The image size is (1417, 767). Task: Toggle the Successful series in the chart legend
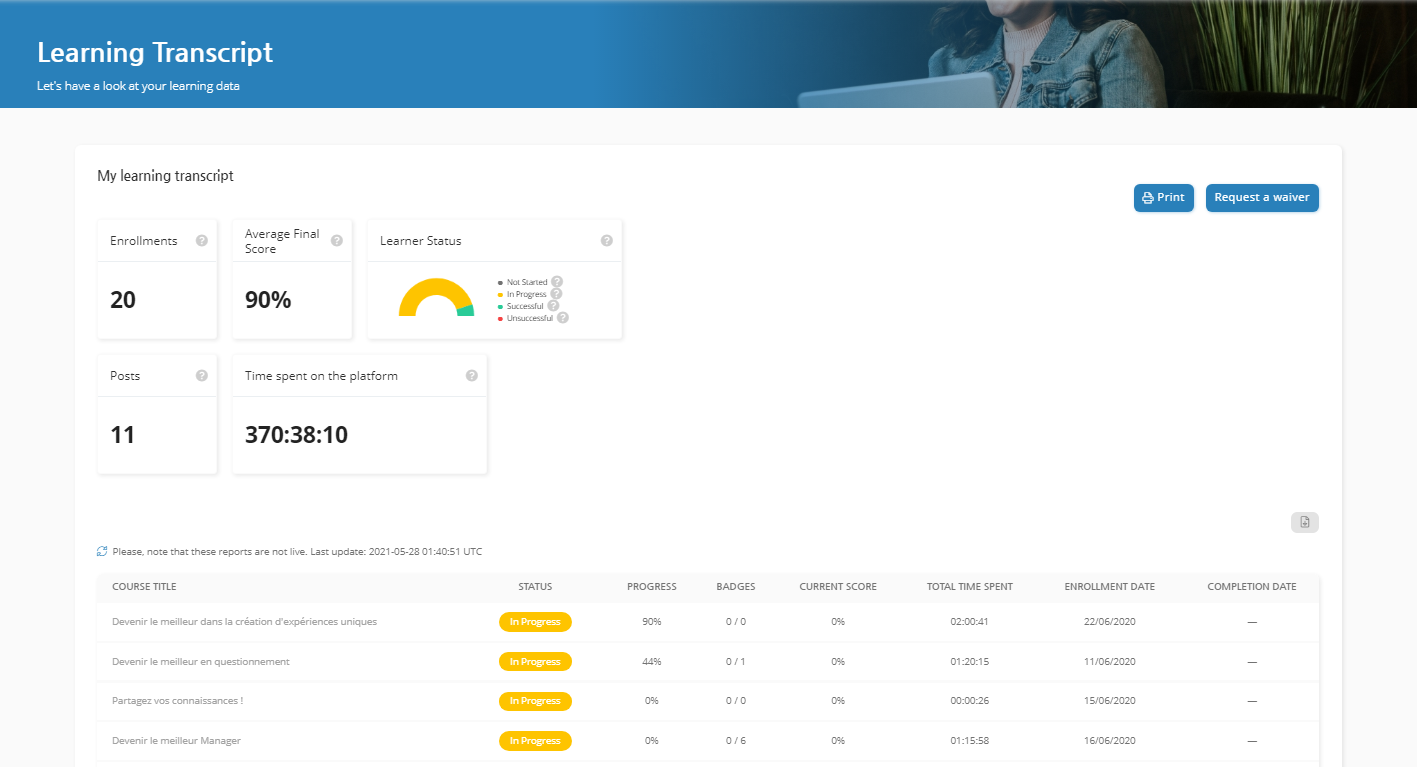coord(524,306)
